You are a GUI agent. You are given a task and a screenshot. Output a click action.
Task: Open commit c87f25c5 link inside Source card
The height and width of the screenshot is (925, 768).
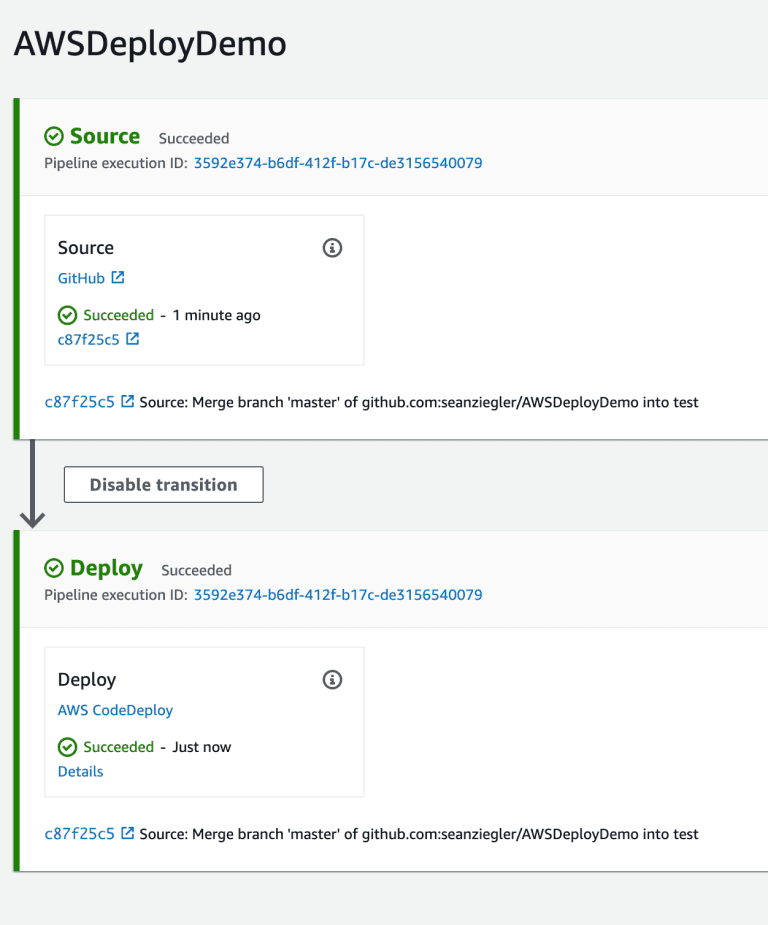(x=88, y=340)
